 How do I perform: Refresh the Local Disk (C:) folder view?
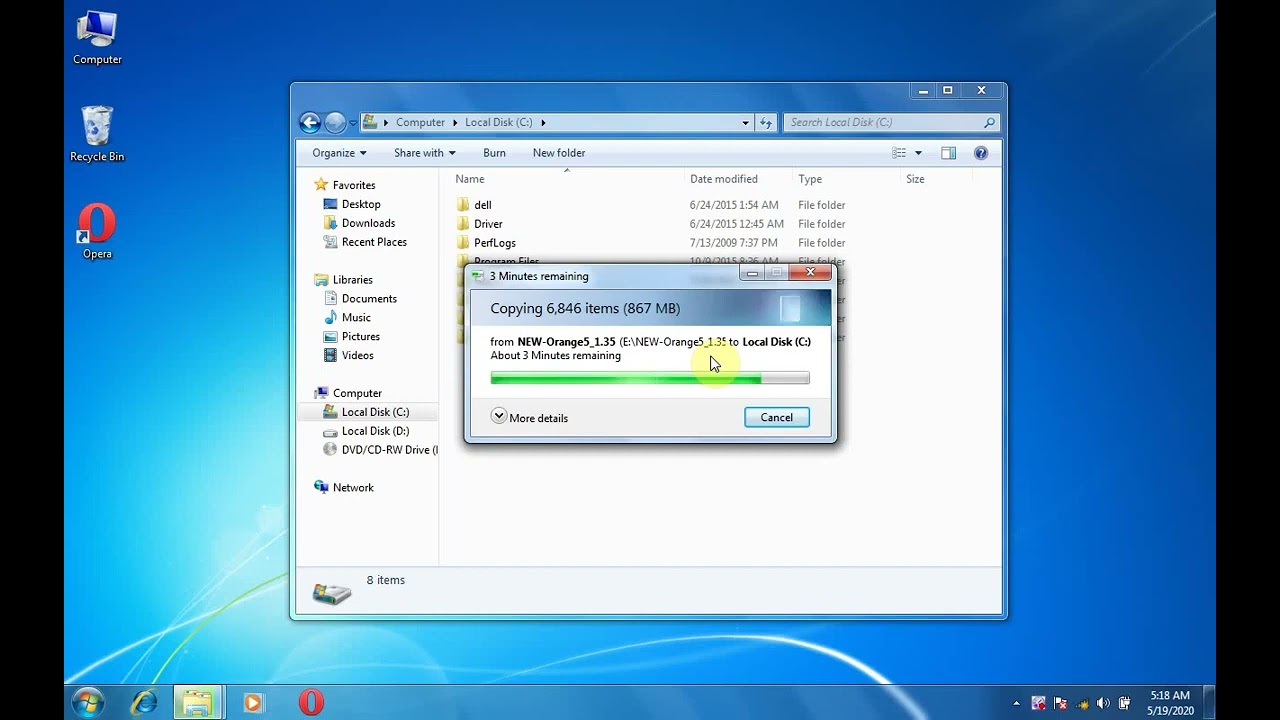click(x=766, y=123)
